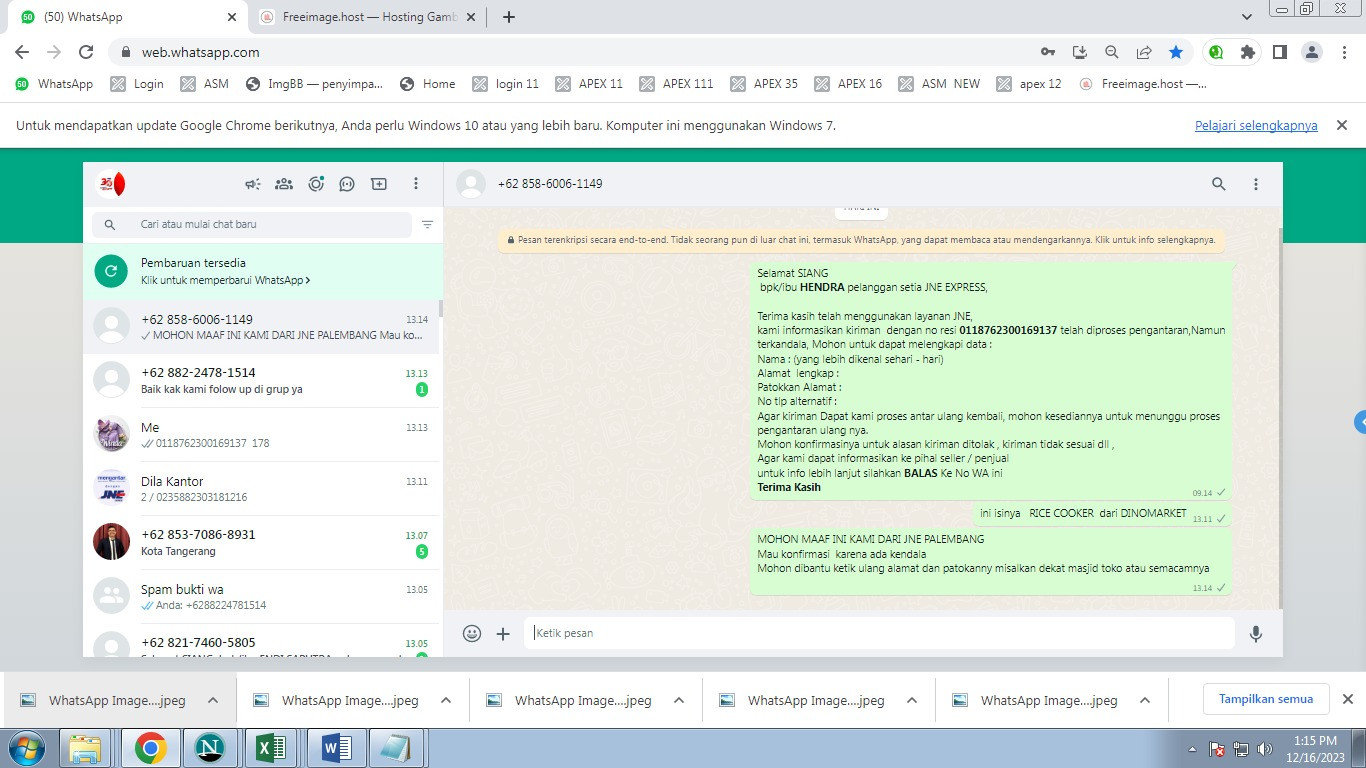Record a voice message with microphone

(x=1256, y=633)
